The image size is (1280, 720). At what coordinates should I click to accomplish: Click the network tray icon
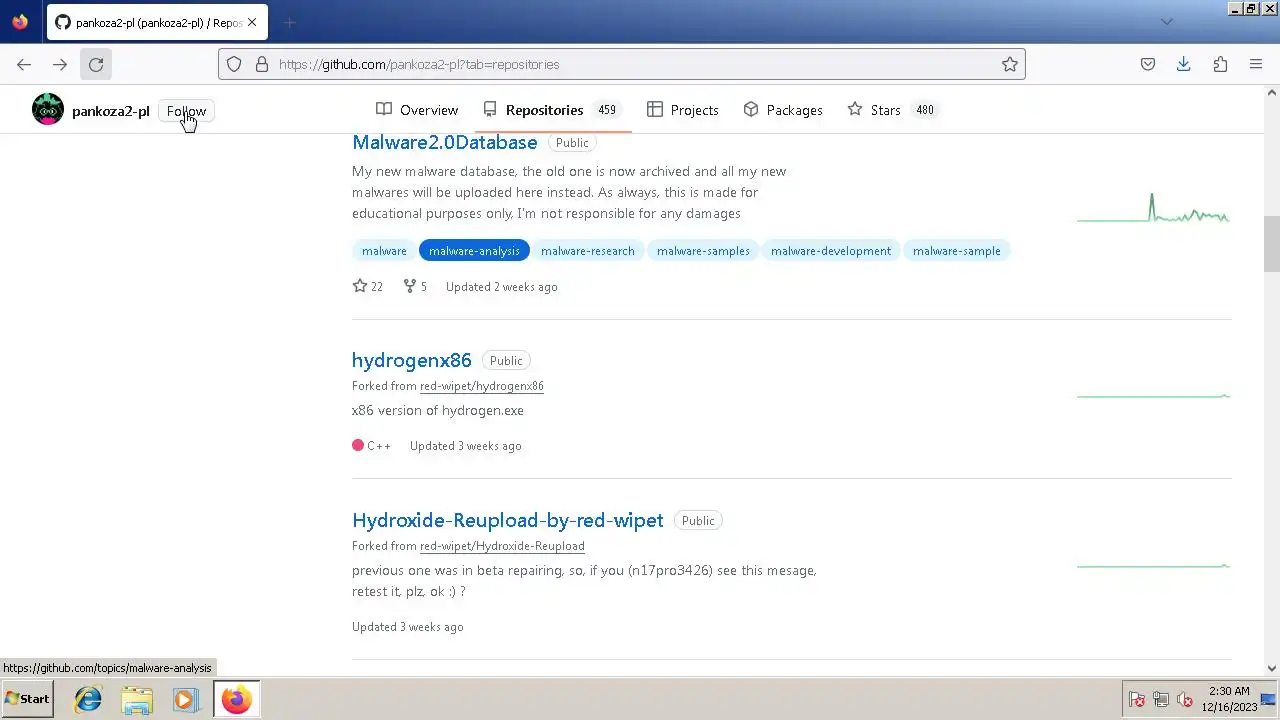click(x=1161, y=700)
